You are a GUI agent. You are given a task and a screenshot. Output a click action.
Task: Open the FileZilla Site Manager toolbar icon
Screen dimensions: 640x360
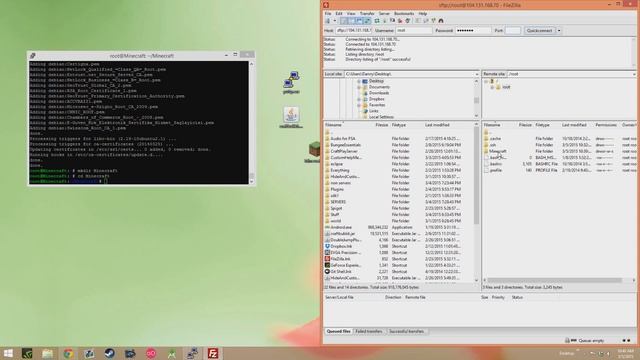pyautogui.click(x=327, y=21)
